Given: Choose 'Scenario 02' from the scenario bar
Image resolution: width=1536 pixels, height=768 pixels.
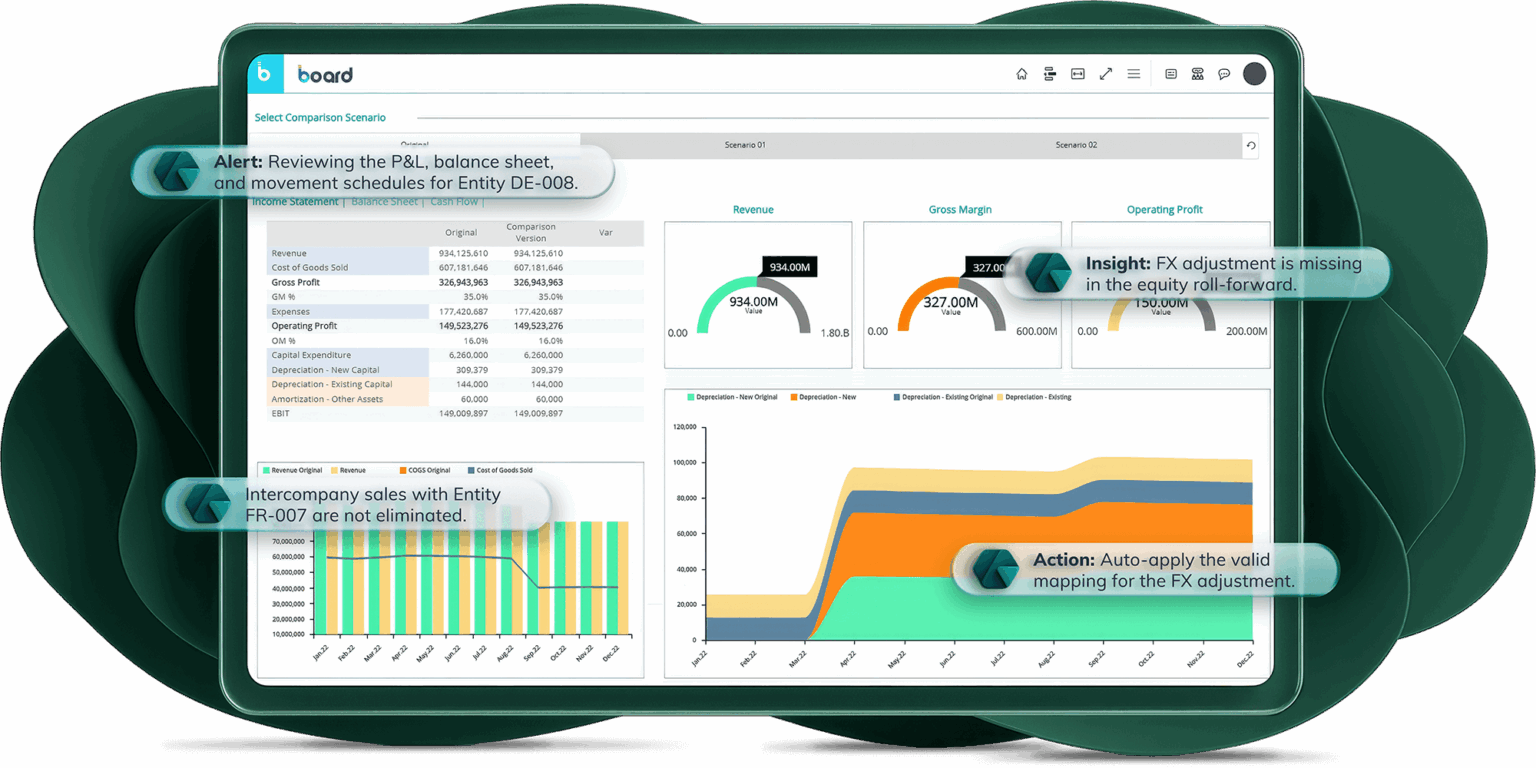Looking at the screenshot, I should tap(1076, 145).
